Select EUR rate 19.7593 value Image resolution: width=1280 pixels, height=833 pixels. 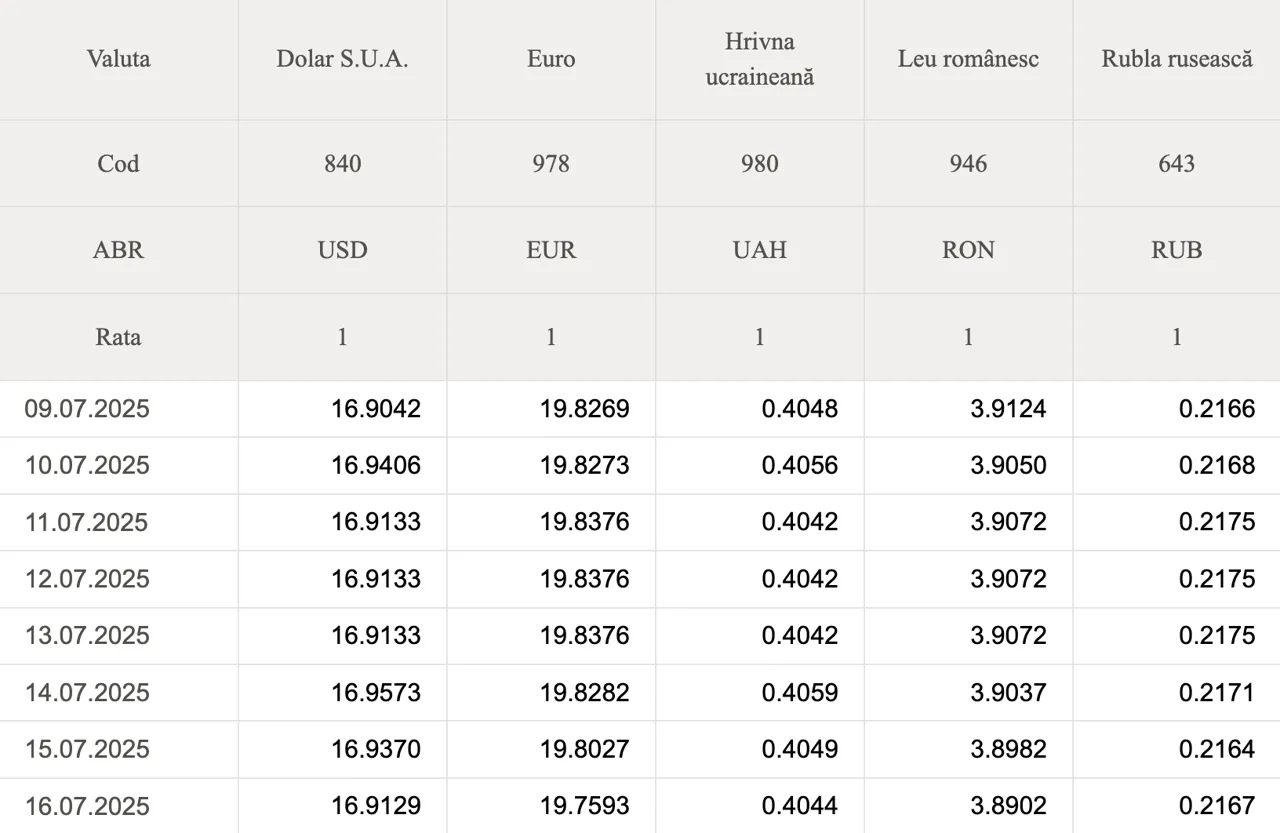tap(585, 806)
